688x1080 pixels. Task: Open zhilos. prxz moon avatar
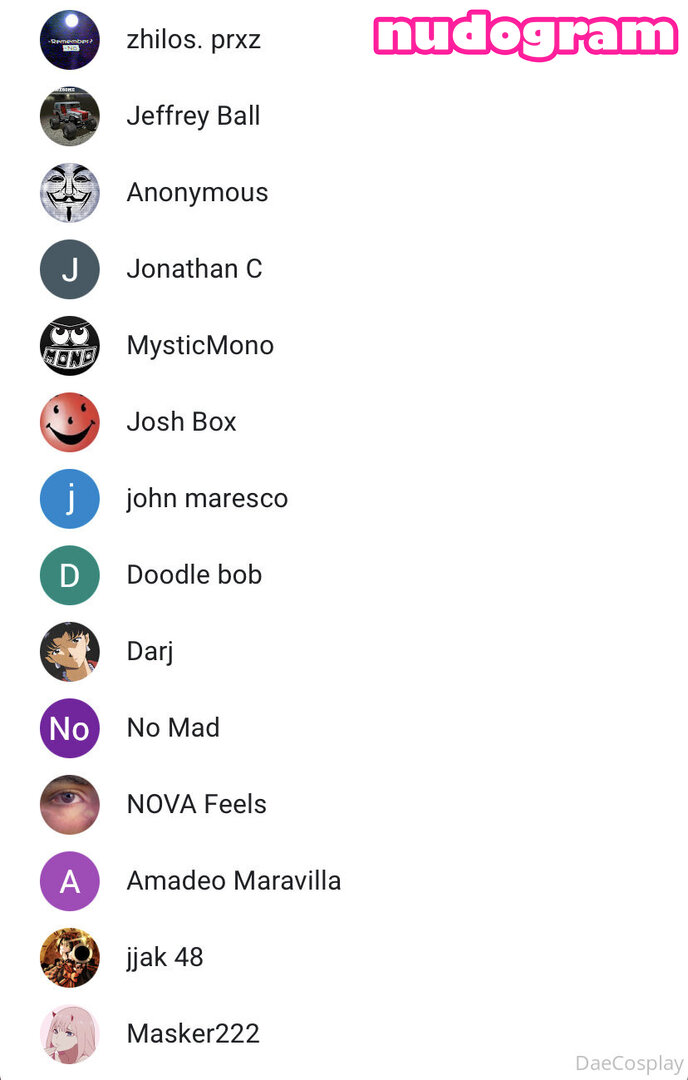tap(70, 39)
